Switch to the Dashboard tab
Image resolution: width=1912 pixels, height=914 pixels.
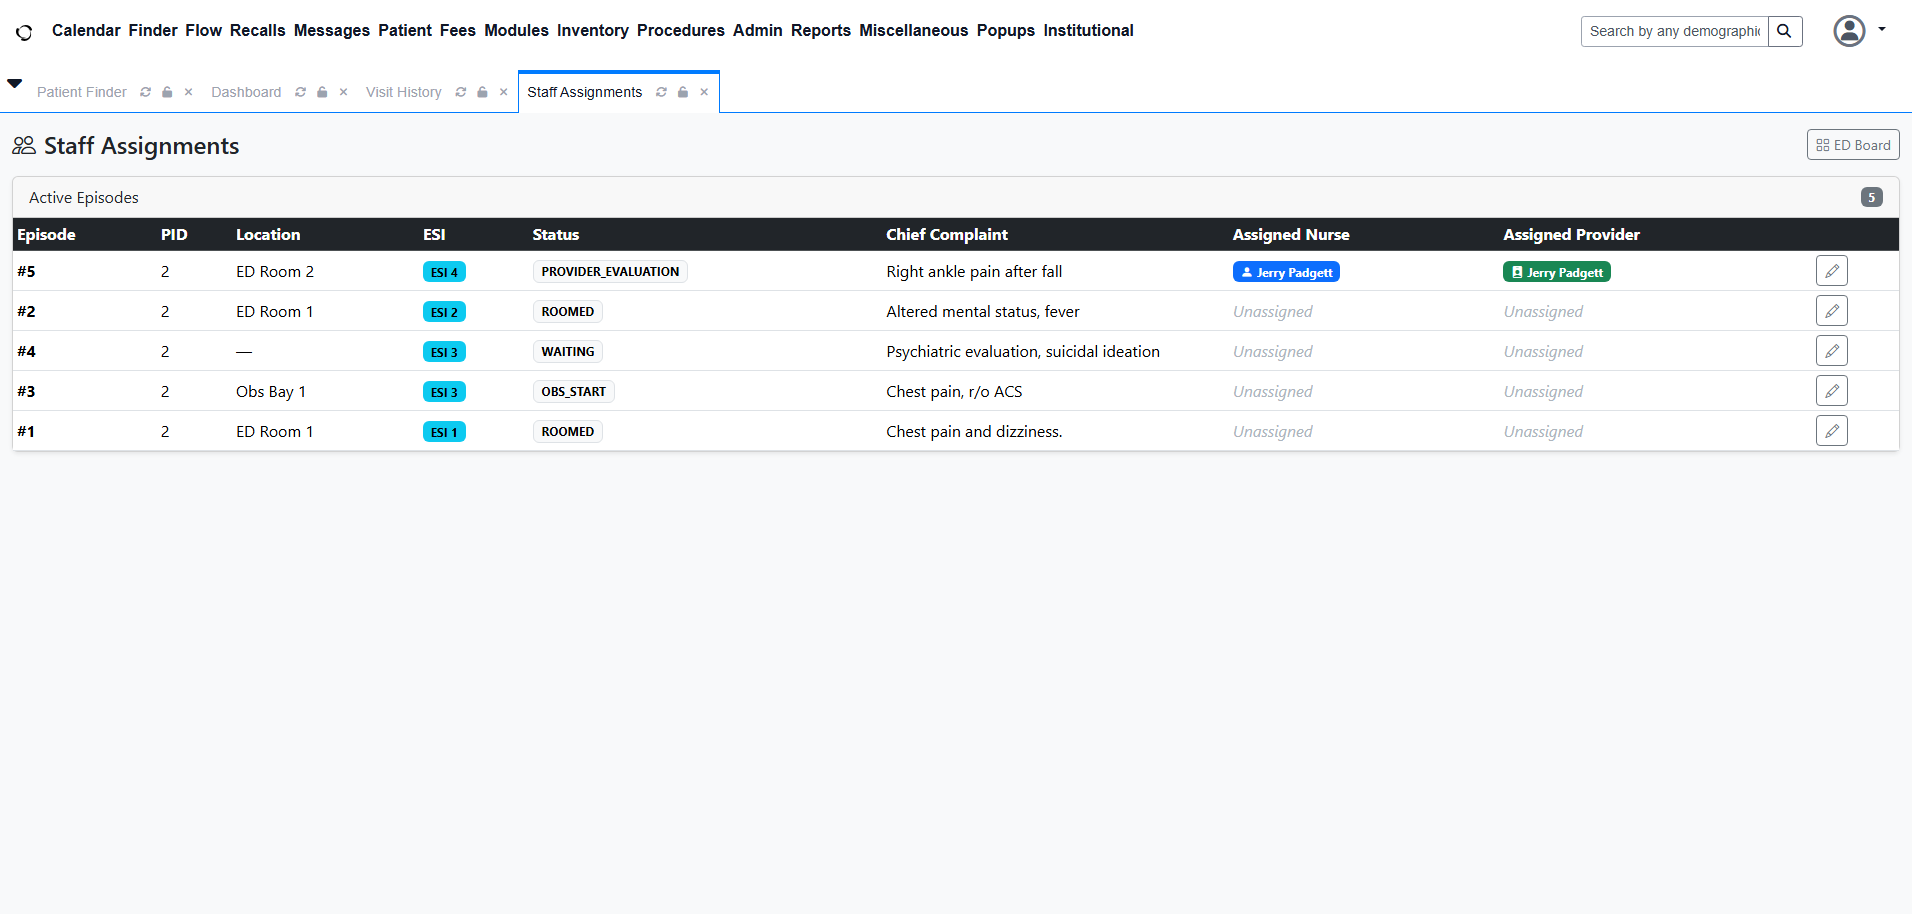(x=246, y=92)
